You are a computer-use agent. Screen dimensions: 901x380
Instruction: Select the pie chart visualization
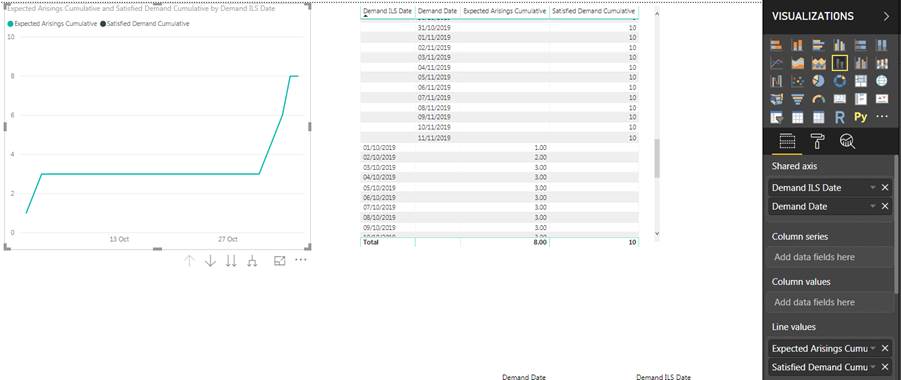point(819,81)
